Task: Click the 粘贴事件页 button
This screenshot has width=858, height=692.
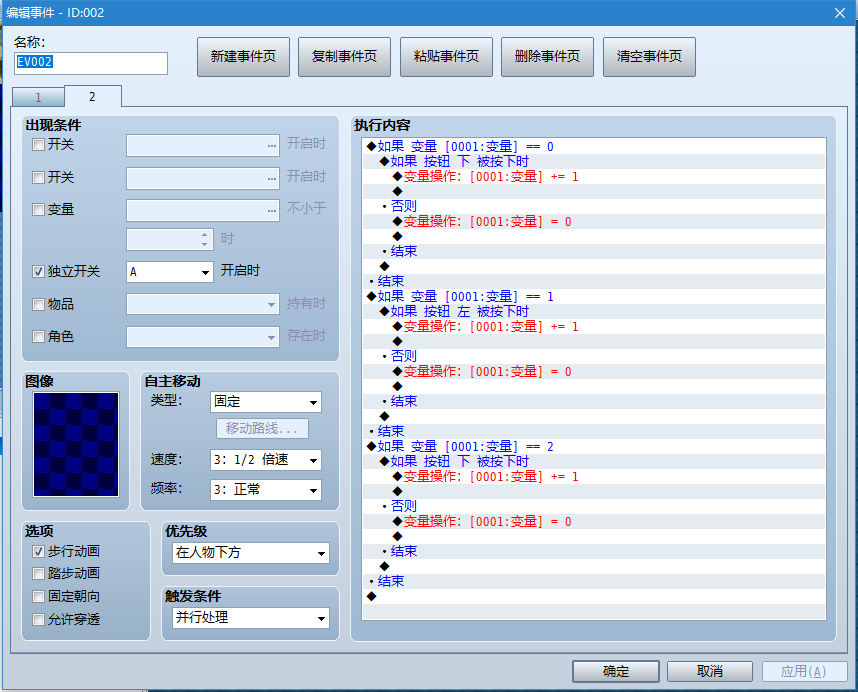Action: point(446,57)
